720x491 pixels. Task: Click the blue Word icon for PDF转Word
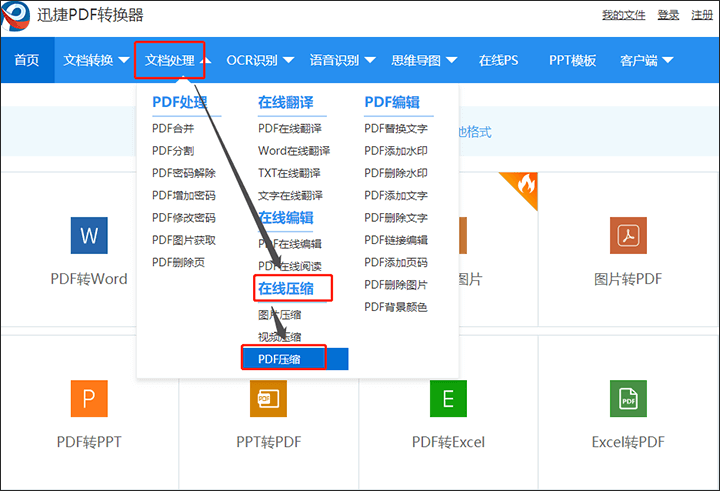click(88, 235)
